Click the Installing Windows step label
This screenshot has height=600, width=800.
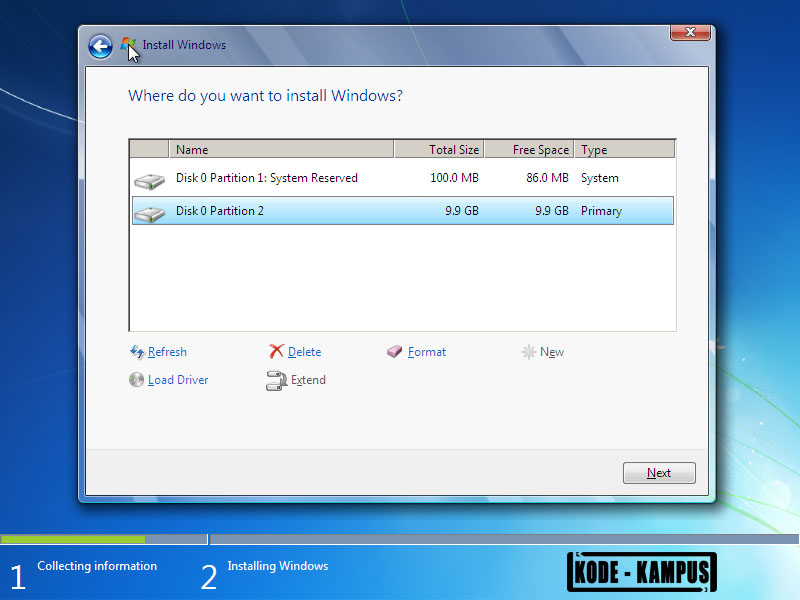point(278,566)
